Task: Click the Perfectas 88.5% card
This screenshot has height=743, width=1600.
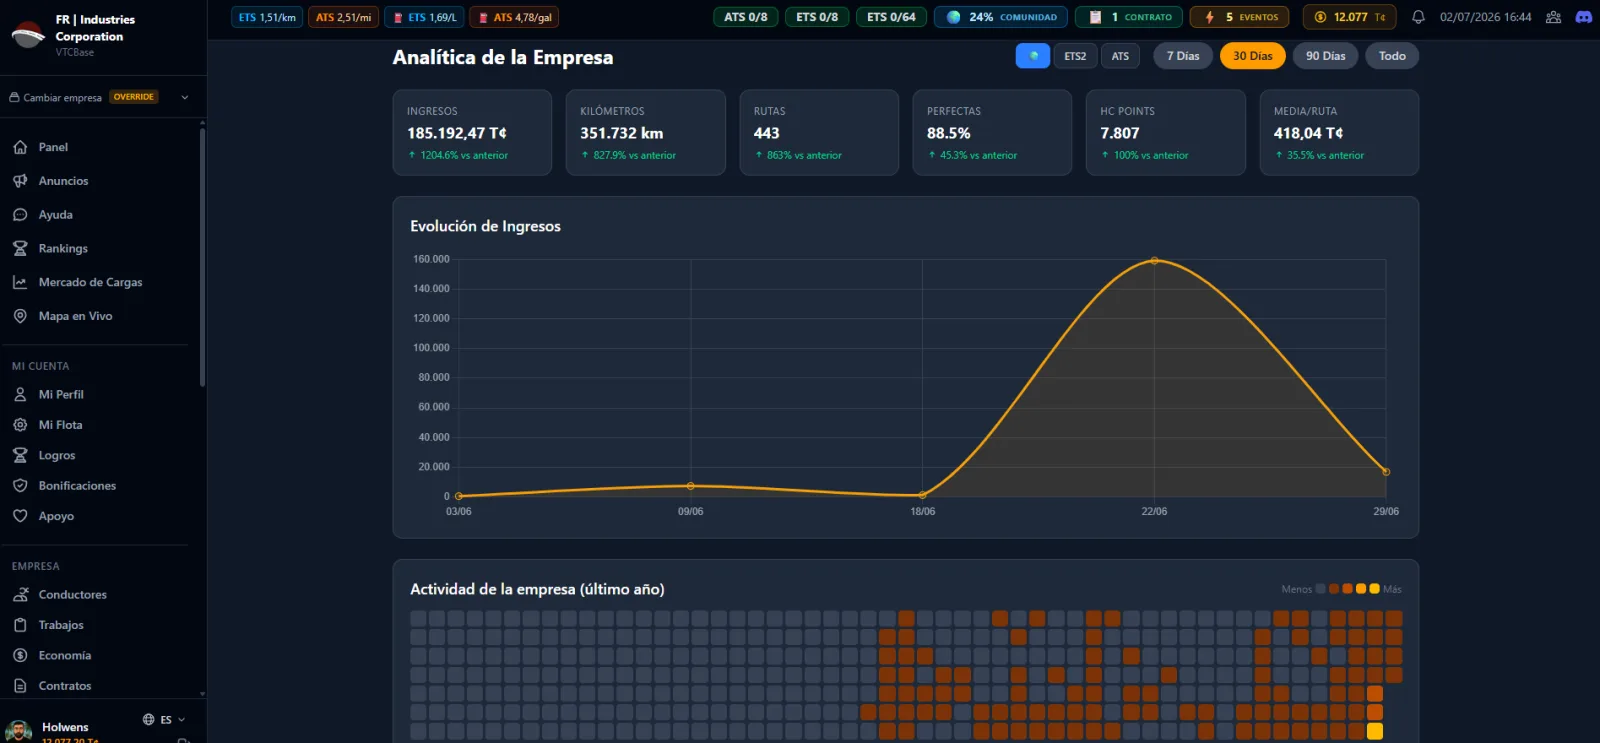Action: (992, 132)
